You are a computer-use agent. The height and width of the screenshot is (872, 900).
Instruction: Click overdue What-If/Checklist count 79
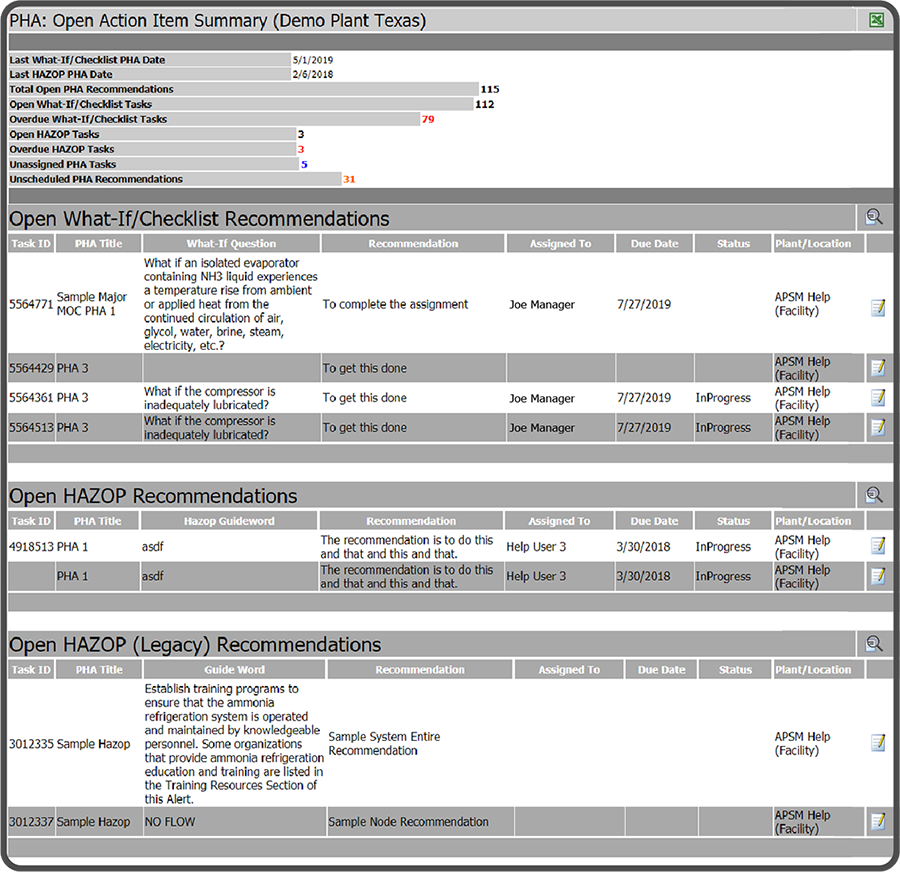tap(427, 120)
